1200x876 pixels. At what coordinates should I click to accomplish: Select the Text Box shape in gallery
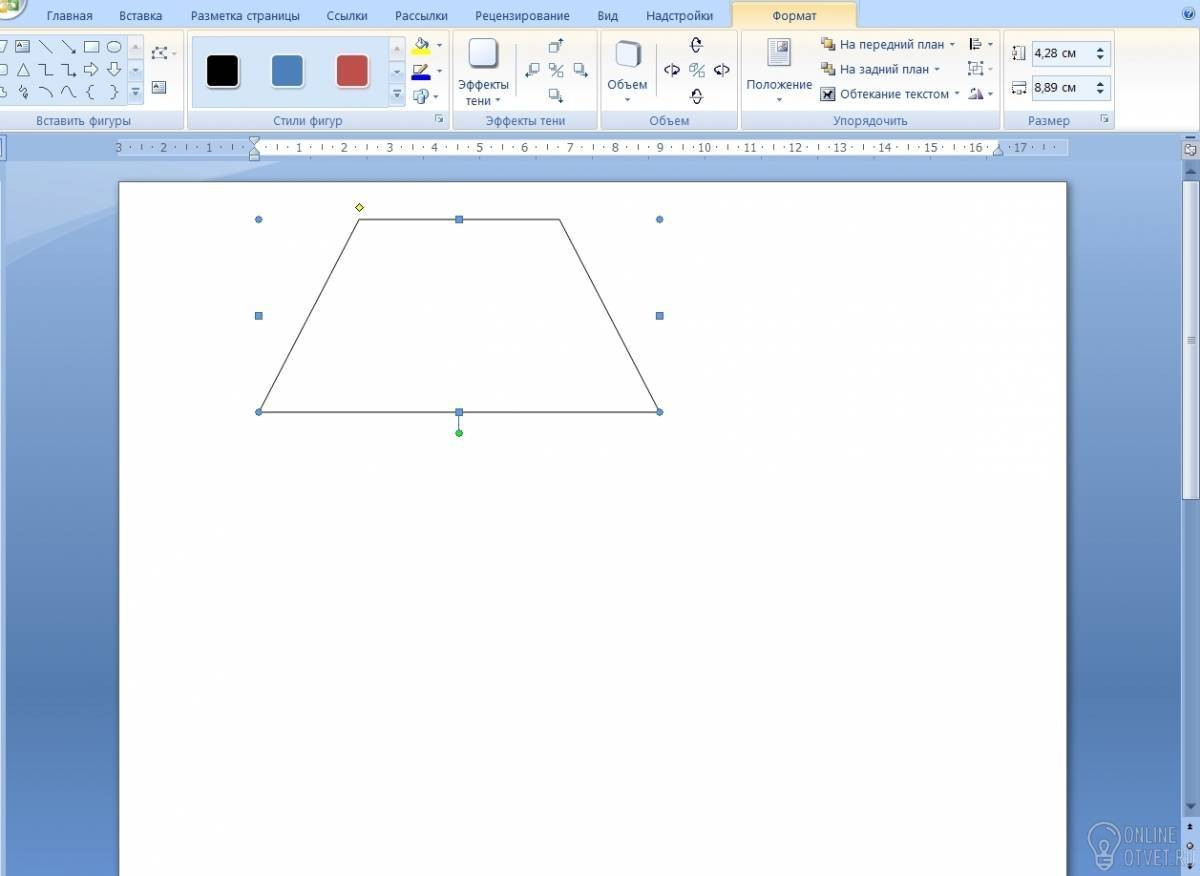pos(22,47)
